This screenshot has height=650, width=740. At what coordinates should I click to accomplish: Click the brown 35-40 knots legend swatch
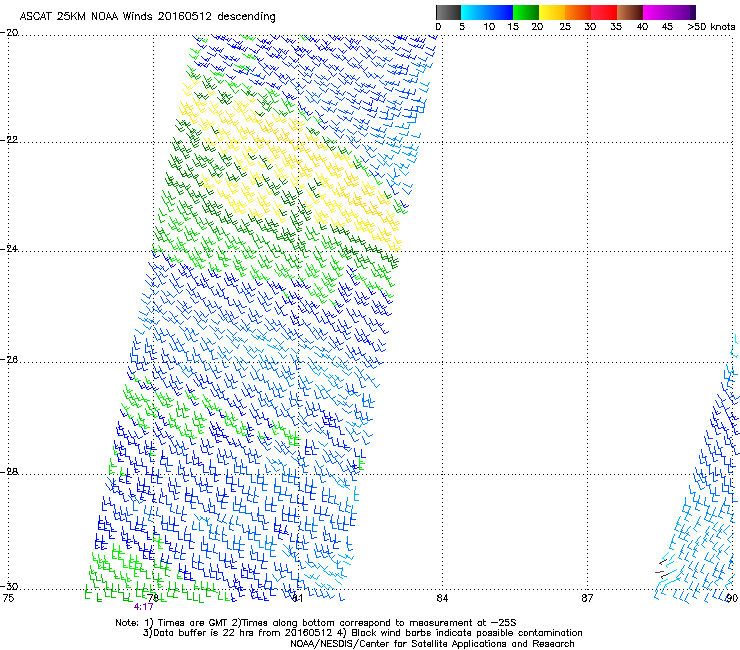[630, 12]
